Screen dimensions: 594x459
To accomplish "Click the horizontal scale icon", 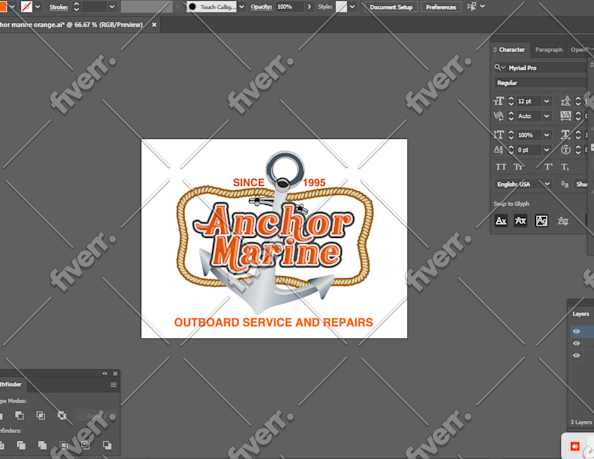I will pos(566,135).
